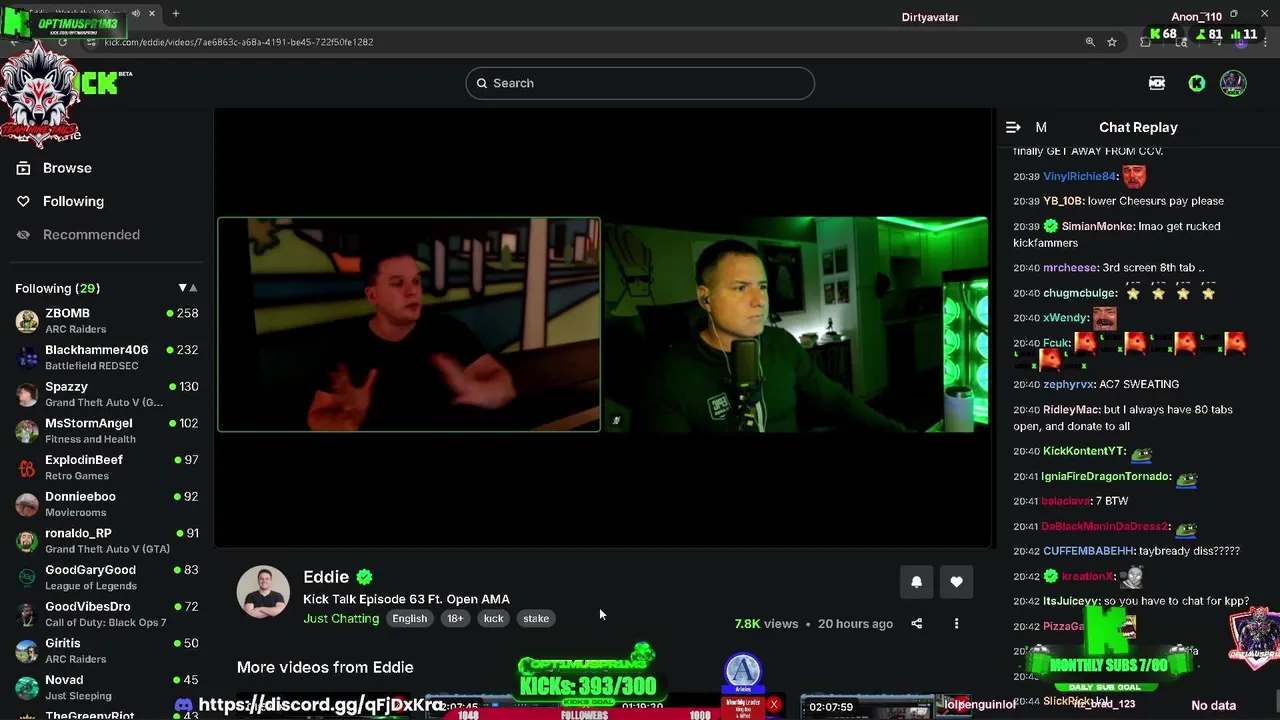Click Eddie's green verified badge

point(365,577)
